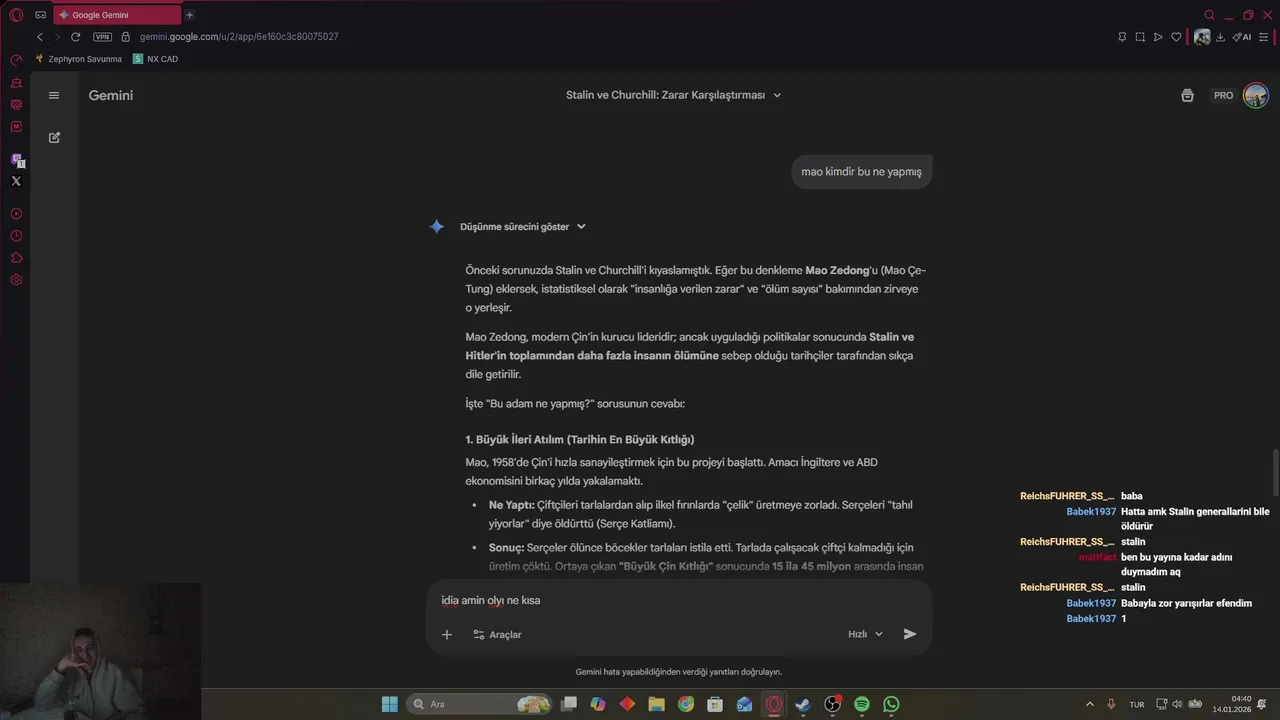
Task: Open WhatsApp in the taskbar
Action: click(x=891, y=704)
